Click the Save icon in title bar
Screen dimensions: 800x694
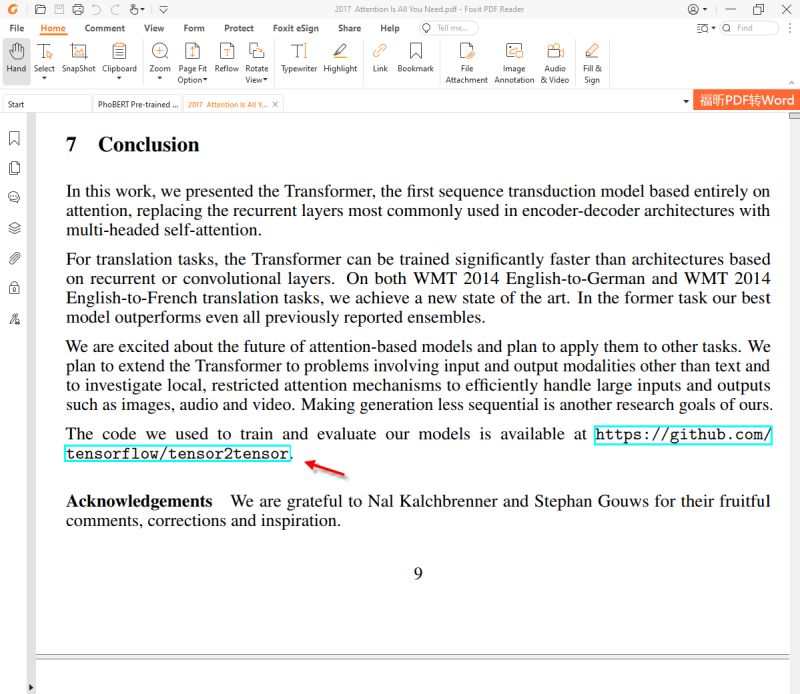(x=59, y=9)
